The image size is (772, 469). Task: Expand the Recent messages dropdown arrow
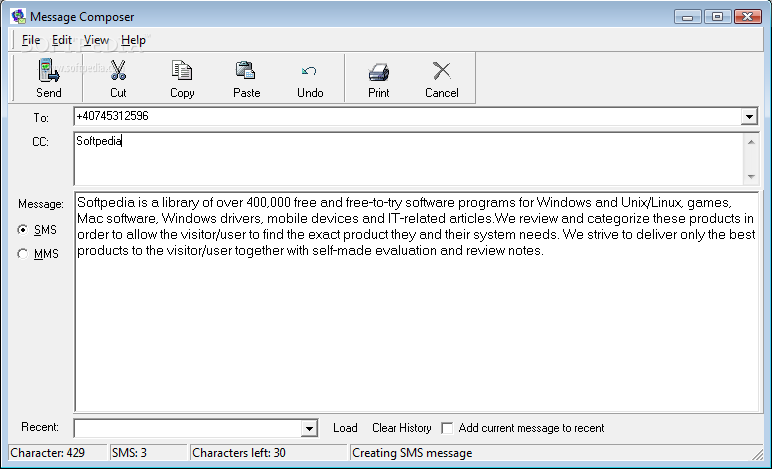[309, 428]
